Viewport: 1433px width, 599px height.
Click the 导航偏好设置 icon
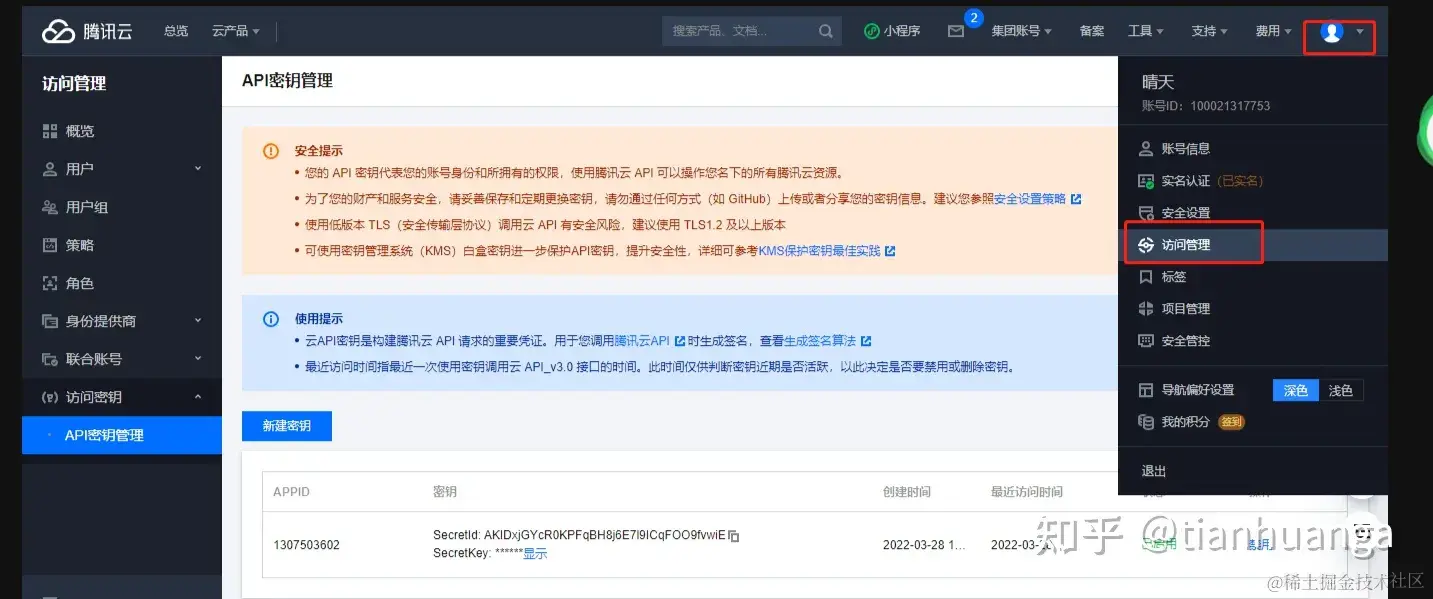(x=1146, y=390)
